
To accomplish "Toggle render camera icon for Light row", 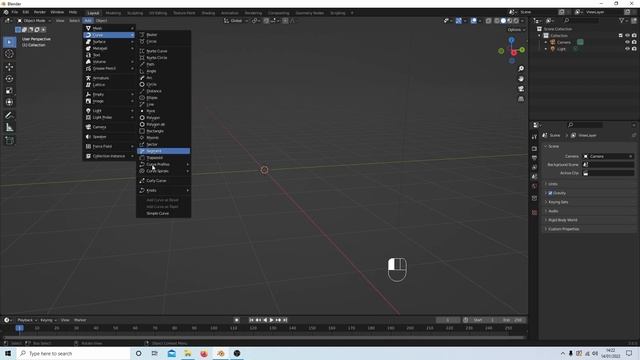I will 634,49.
